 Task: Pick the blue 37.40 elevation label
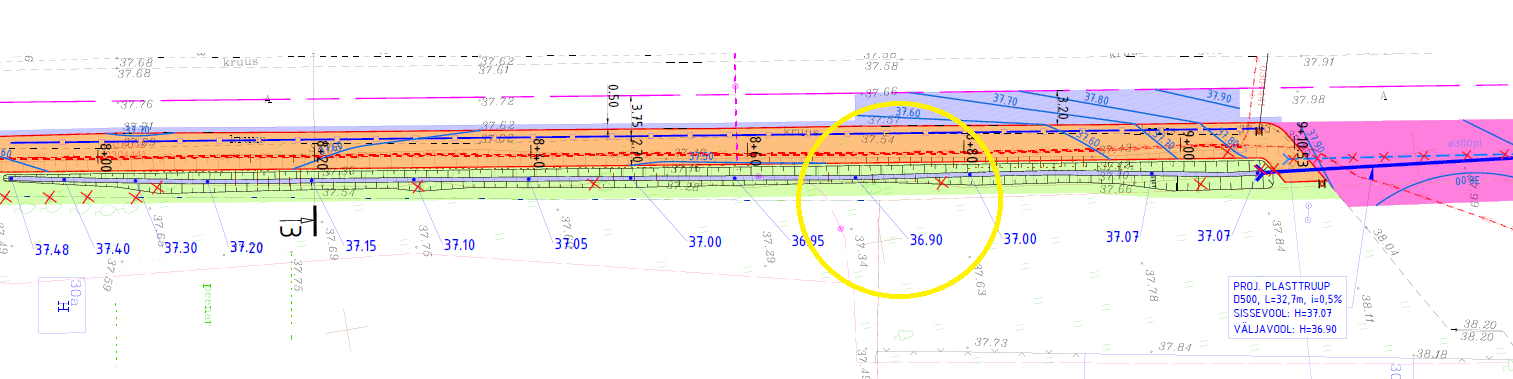113,248
